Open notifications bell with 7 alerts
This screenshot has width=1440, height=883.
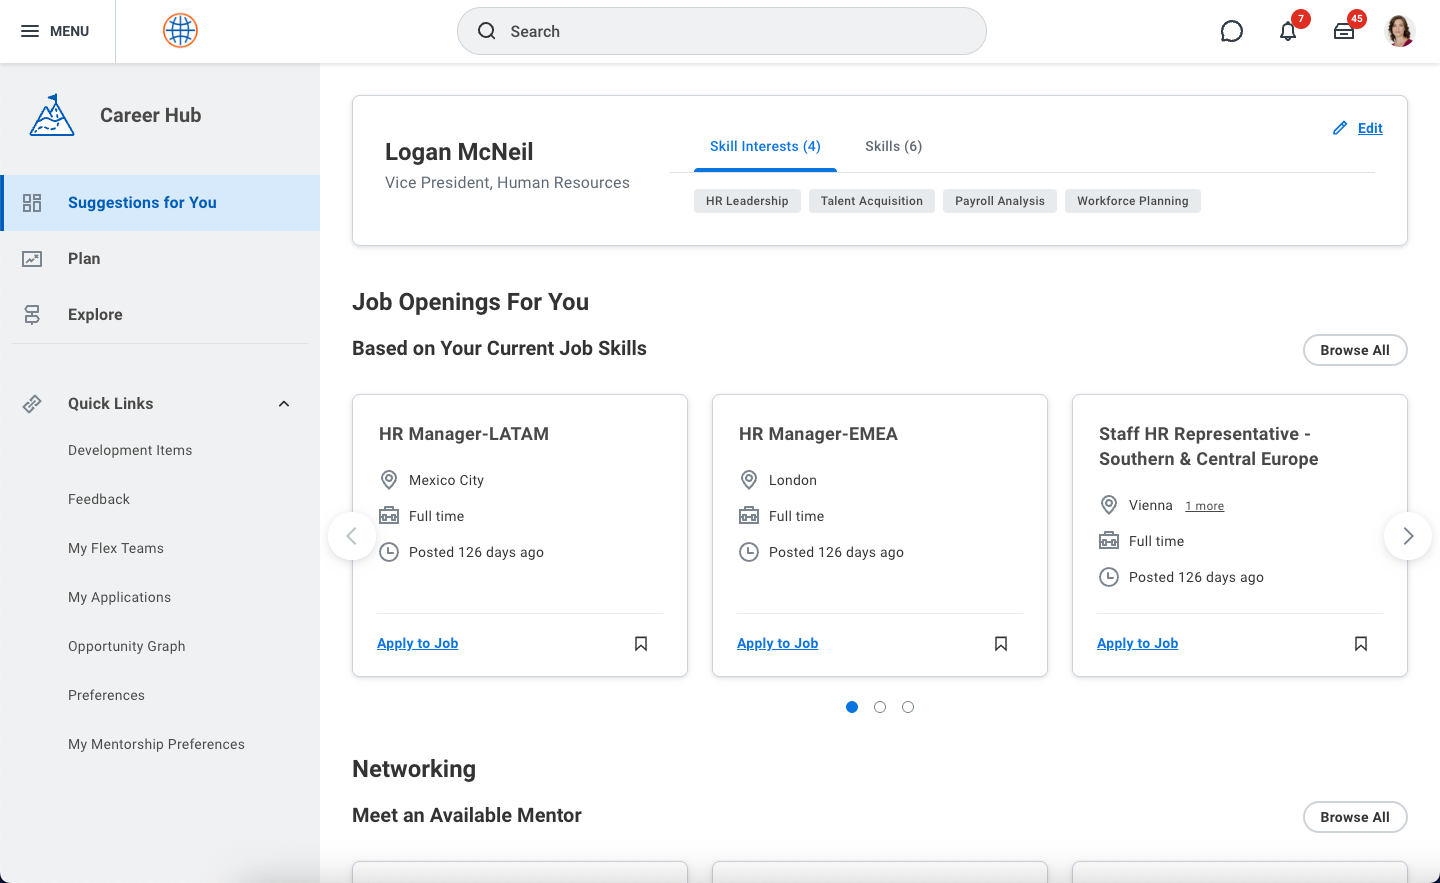click(x=1288, y=31)
